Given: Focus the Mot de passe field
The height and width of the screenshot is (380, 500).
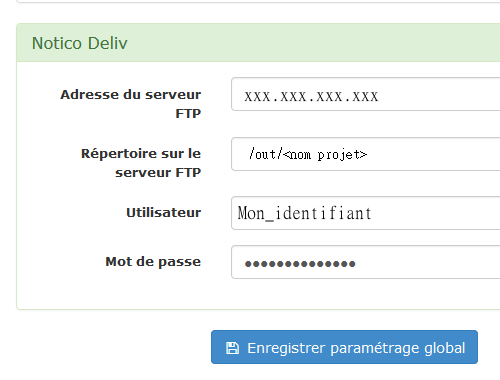Looking at the screenshot, I should click(x=366, y=262).
